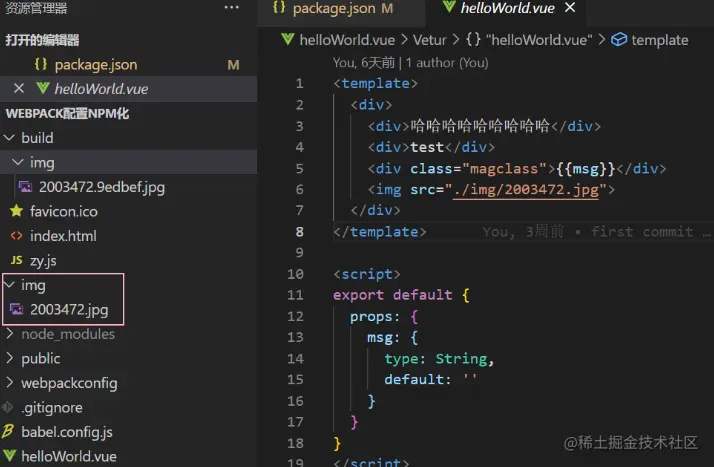714x467 pixels.
Task: Click the HTML brackets icon beside index.html
Action: (x=16, y=236)
